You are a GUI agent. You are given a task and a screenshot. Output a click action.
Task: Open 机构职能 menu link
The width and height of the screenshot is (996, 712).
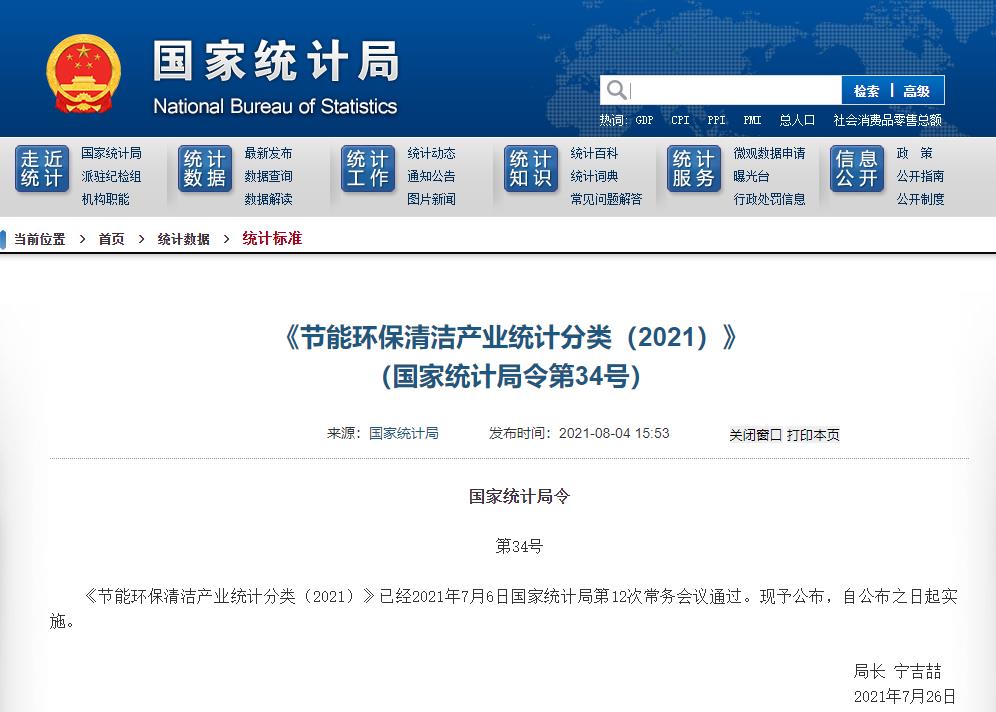point(105,199)
